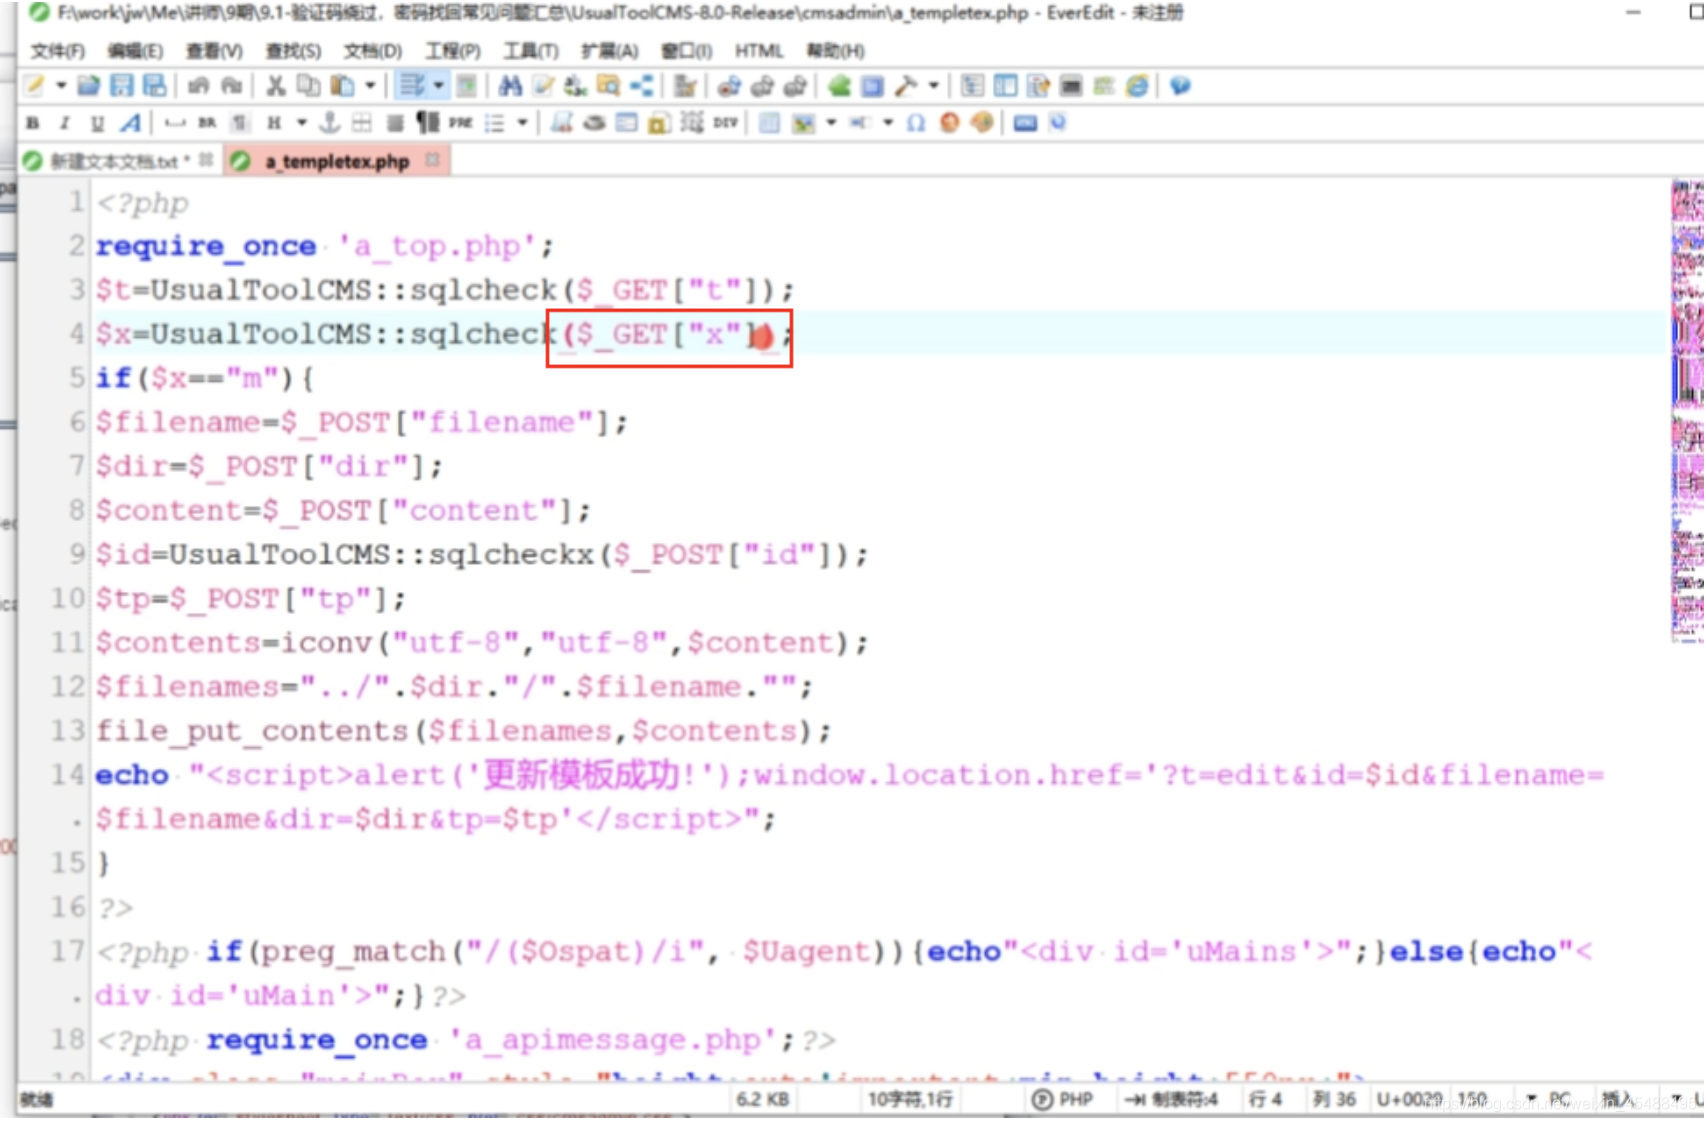The image size is (1706, 1122).
Task: Open the HTML menu
Action: (759, 50)
